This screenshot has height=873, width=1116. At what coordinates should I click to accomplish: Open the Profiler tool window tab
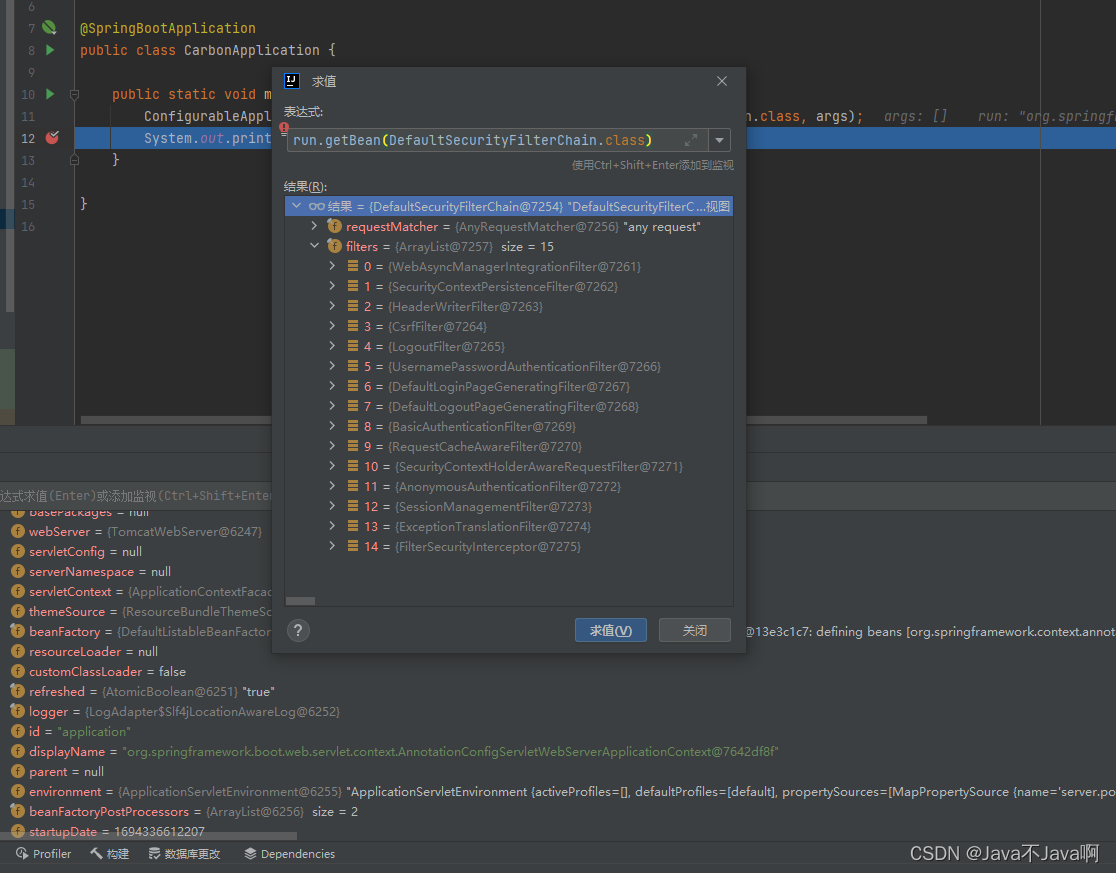click(x=43, y=853)
